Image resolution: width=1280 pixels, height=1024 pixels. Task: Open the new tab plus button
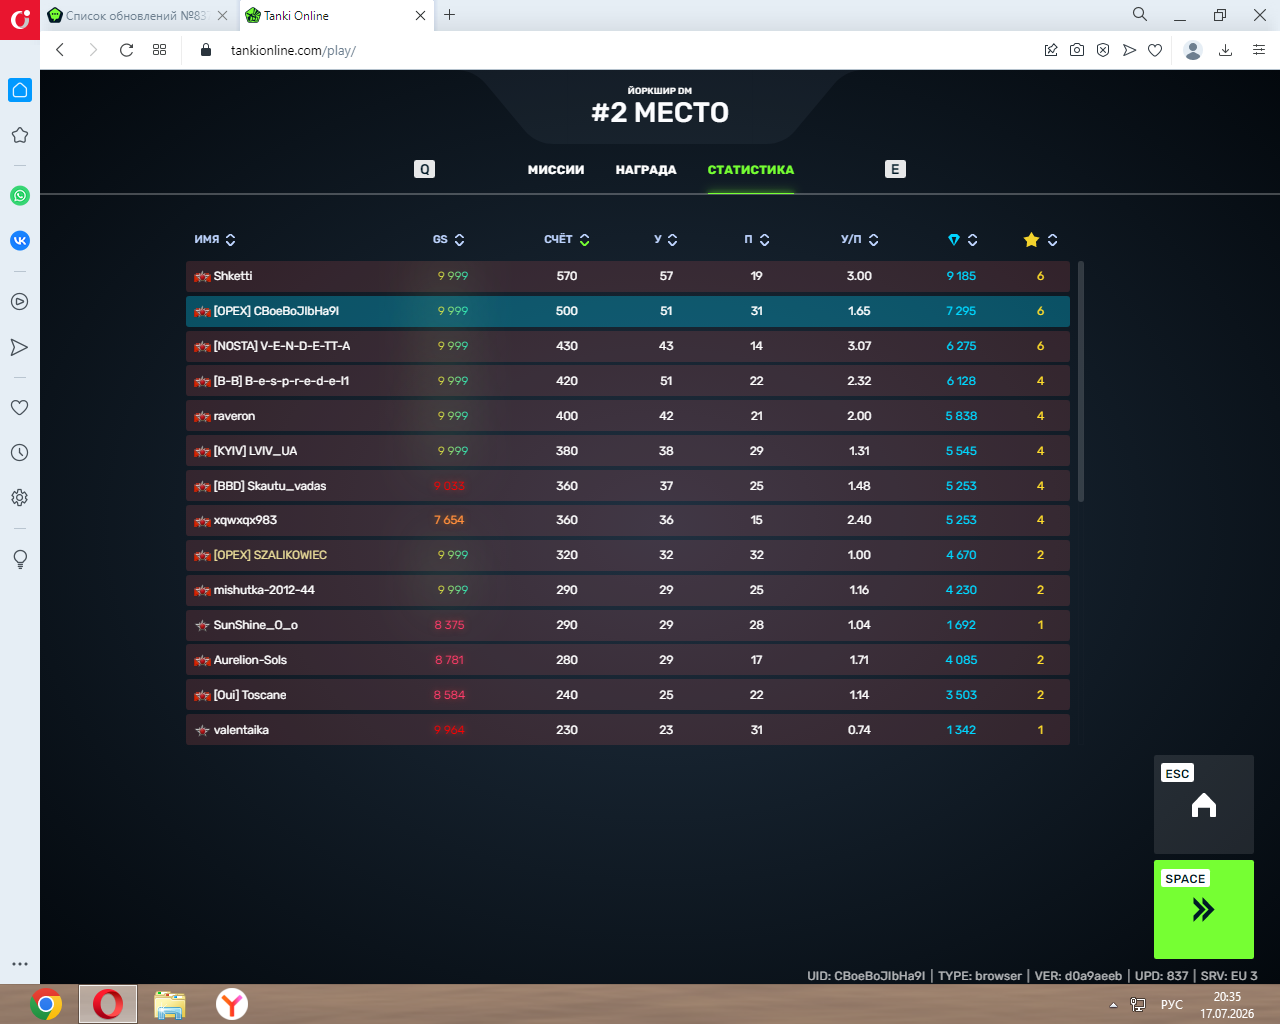pyautogui.click(x=450, y=15)
